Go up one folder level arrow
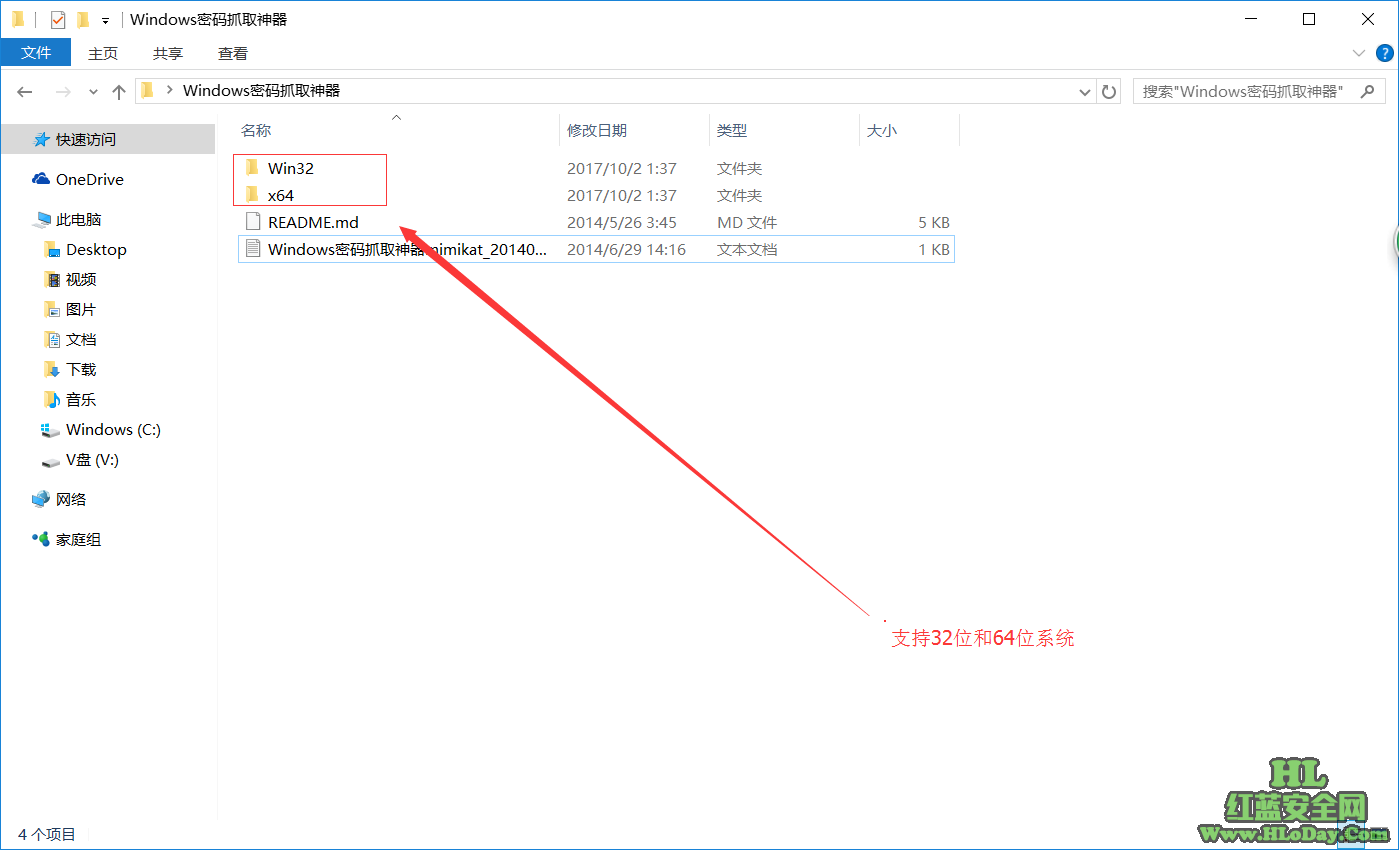 point(119,91)
